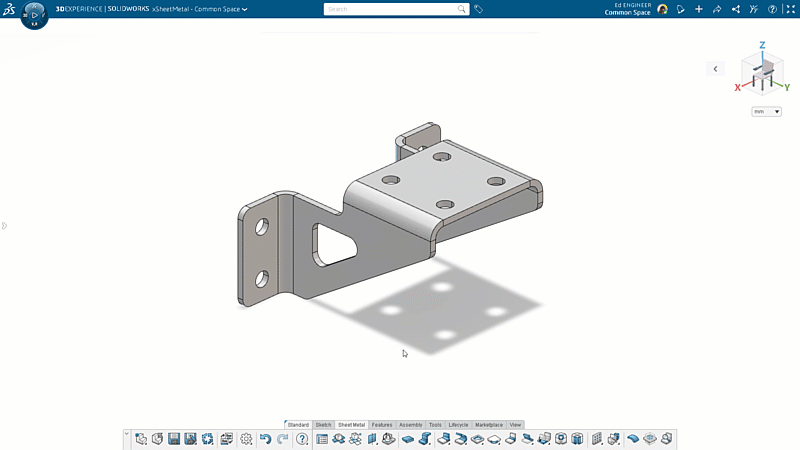Switch to the Features tab
The image size is (800, 450).
[x=382, y=425]
